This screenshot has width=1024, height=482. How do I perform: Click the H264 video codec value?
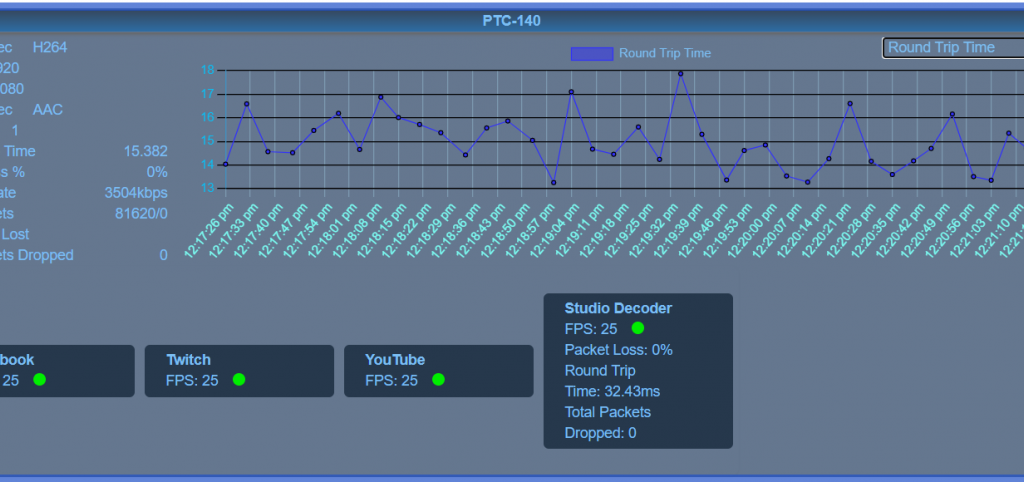(x=50, y=47)
